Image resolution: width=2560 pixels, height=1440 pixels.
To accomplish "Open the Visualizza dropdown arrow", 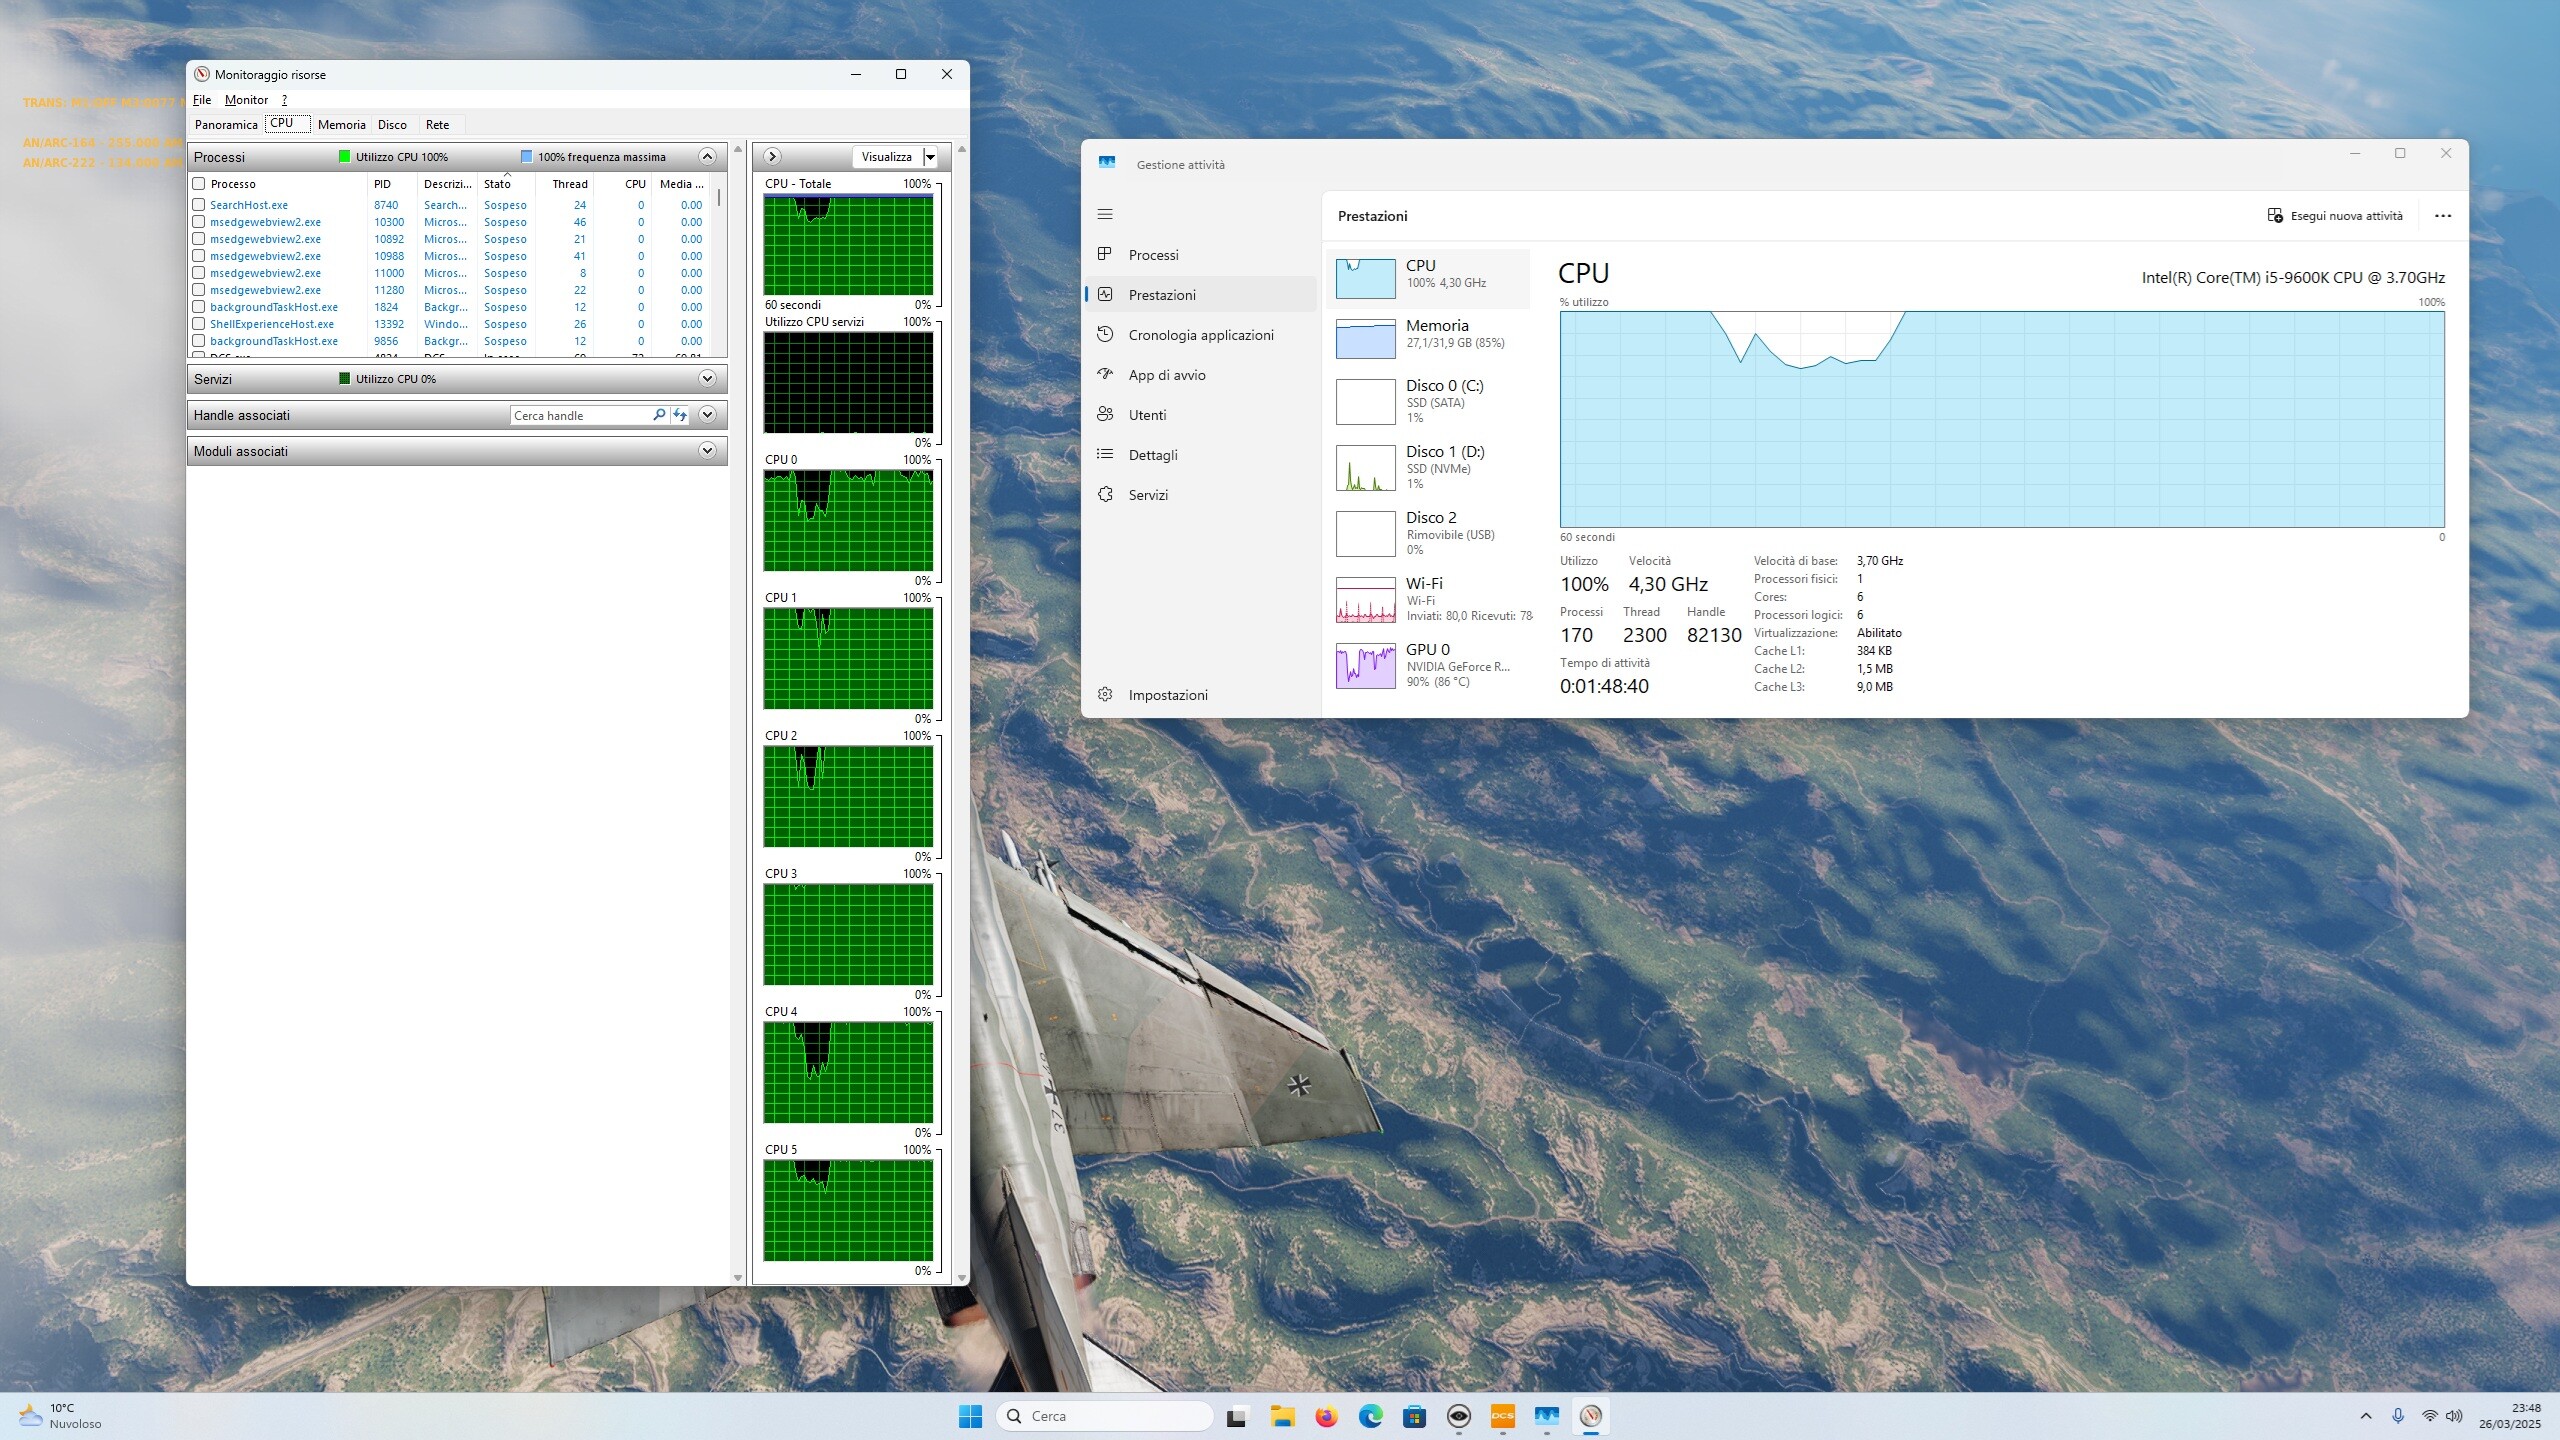I will [x=930, y=157].
